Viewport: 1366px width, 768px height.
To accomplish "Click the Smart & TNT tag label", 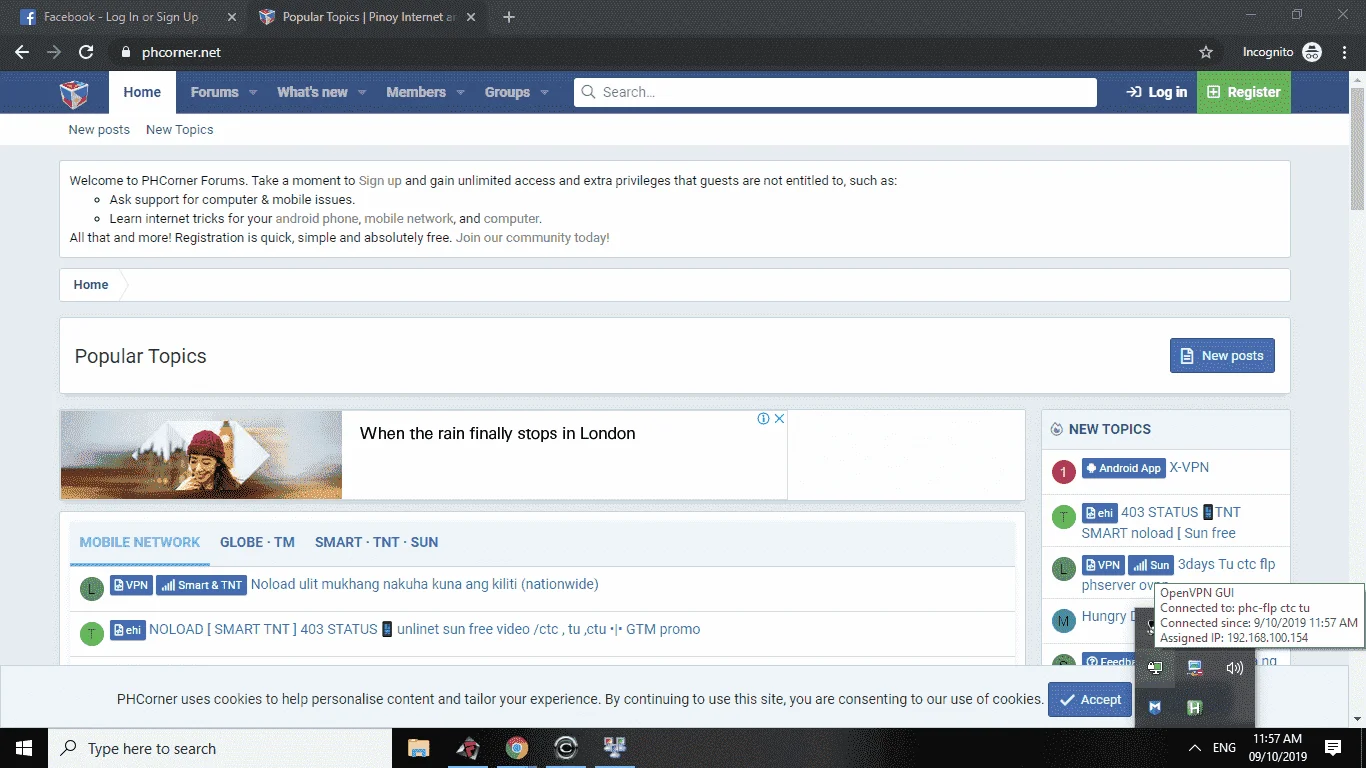I will (201, 585).
